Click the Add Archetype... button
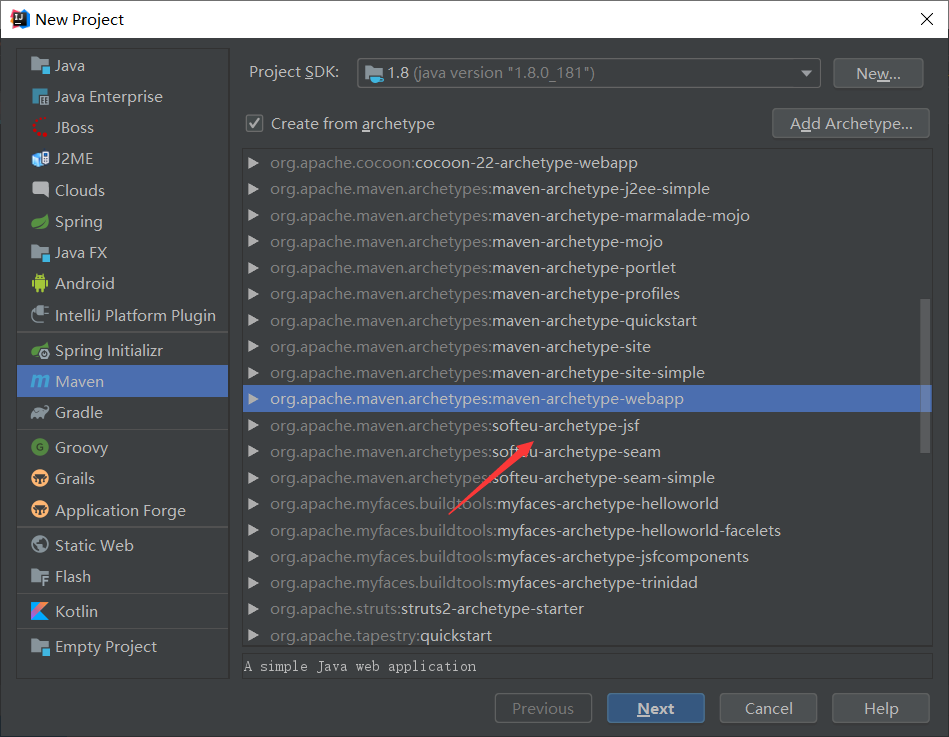The image size is (949, 737). point(851,123)
